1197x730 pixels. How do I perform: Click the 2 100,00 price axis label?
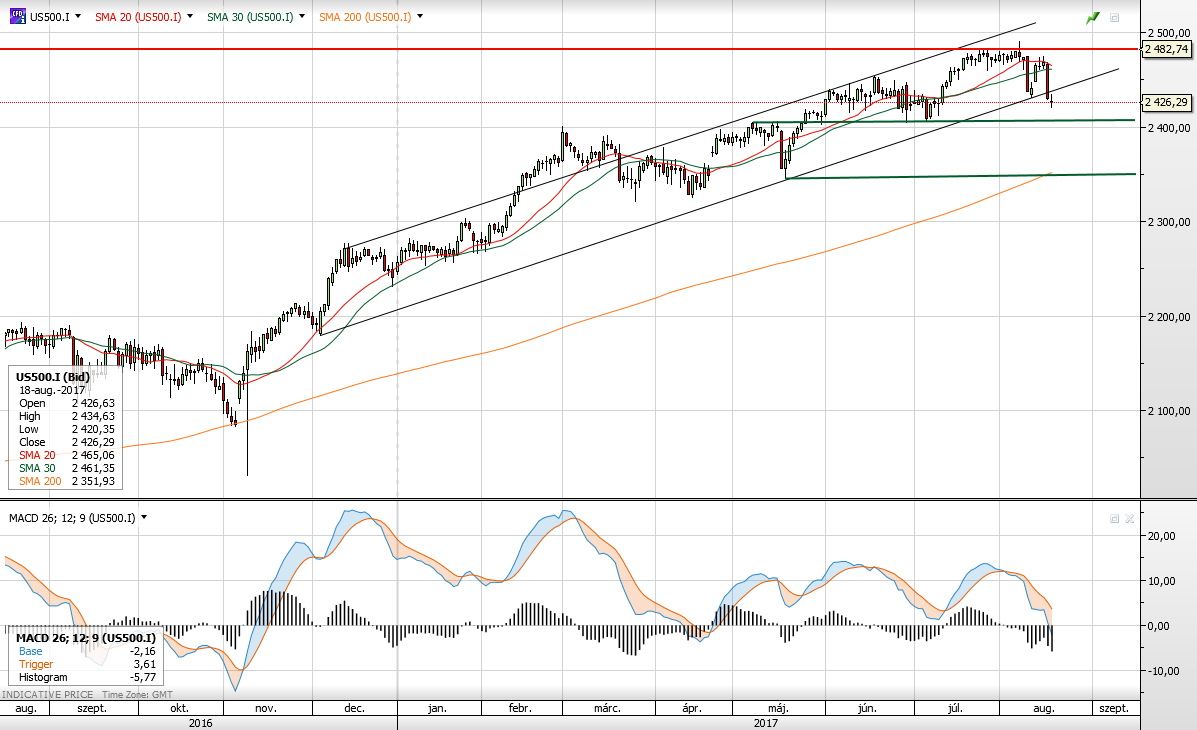(x=1169, y=411)
